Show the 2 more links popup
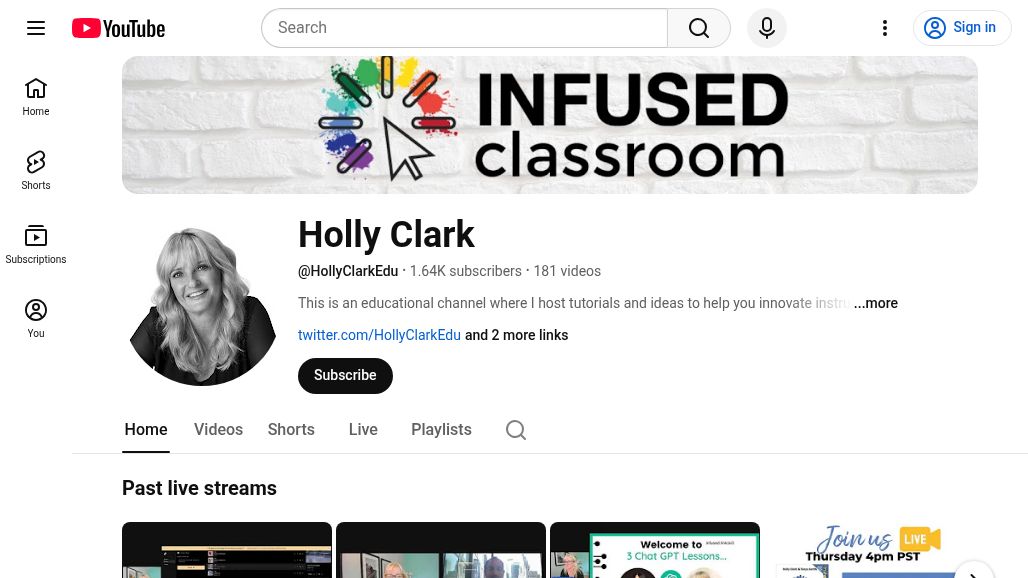Screen dimensions: 1028x578 point(517,335)
